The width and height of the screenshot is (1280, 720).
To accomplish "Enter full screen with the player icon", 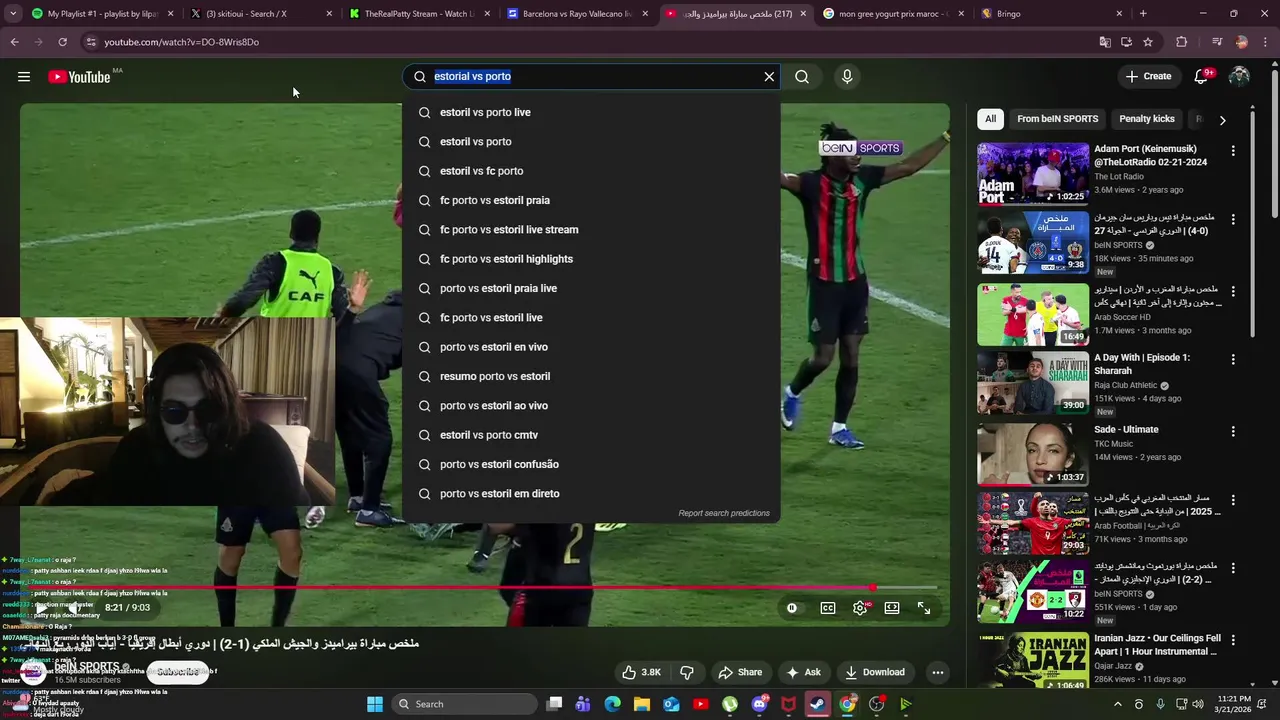I will [x=924, y=608].
